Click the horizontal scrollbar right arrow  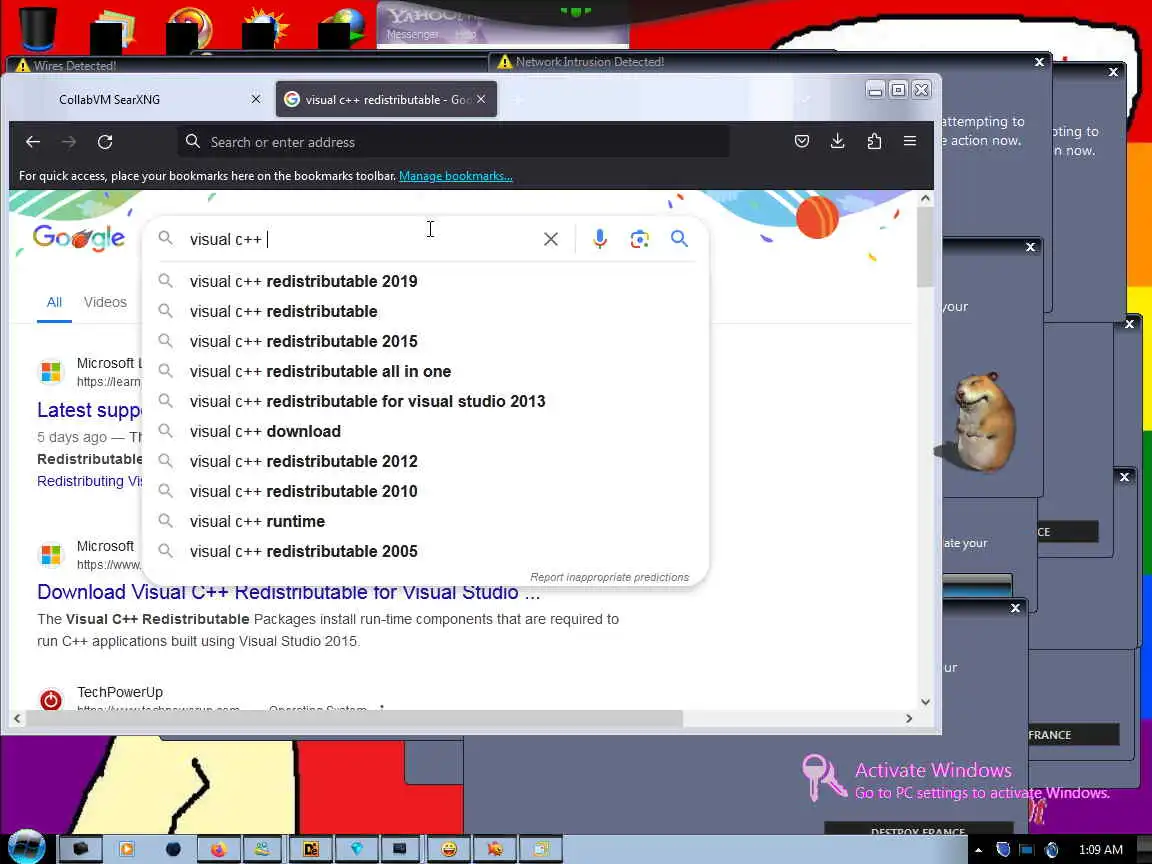(x=909, y=719)
